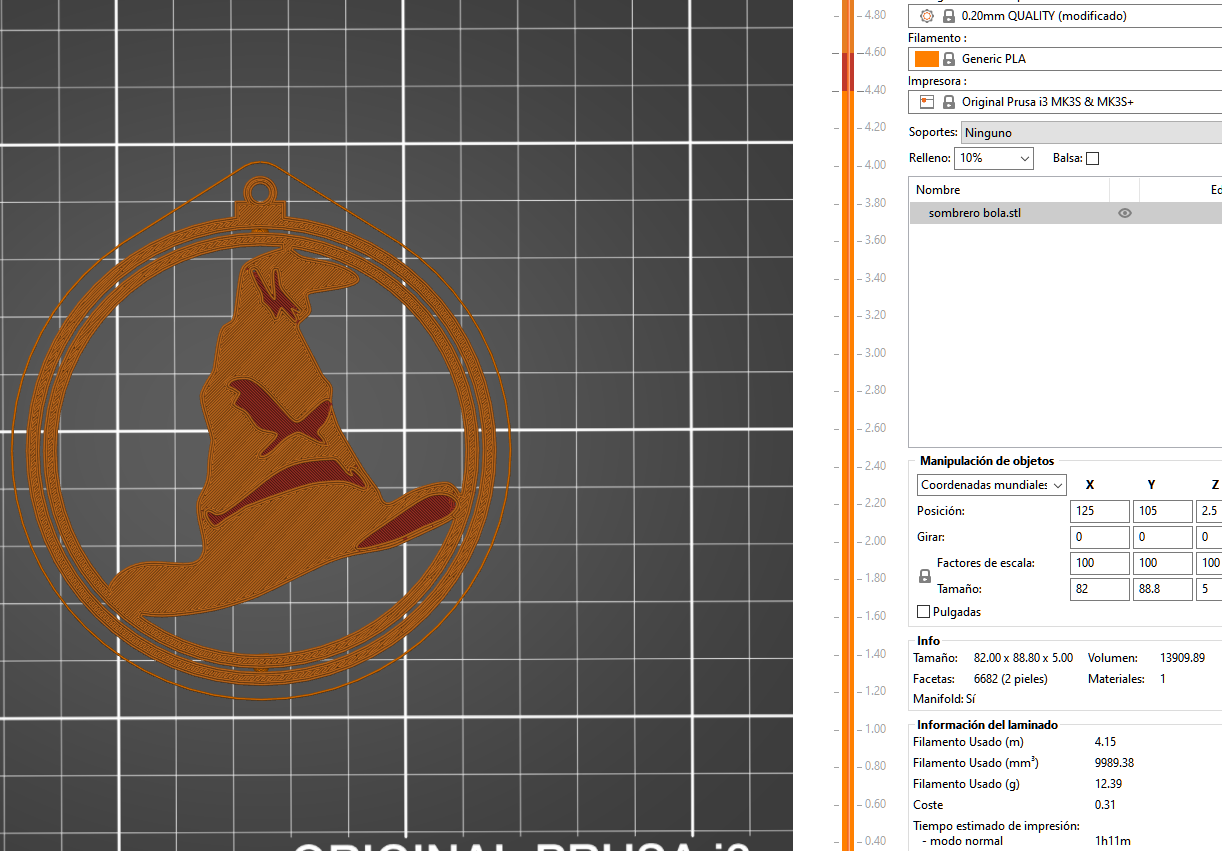Click the Coste value 0.31

[x=1106, y=805]
